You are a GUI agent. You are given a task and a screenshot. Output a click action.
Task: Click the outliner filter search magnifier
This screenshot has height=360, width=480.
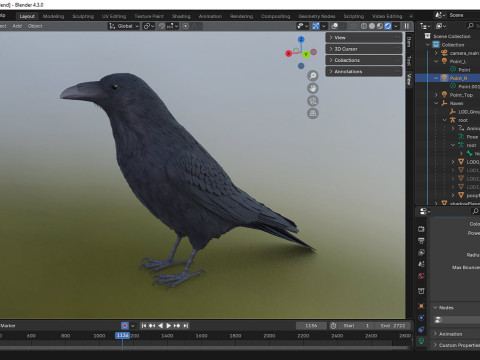(x=470, y=26)
